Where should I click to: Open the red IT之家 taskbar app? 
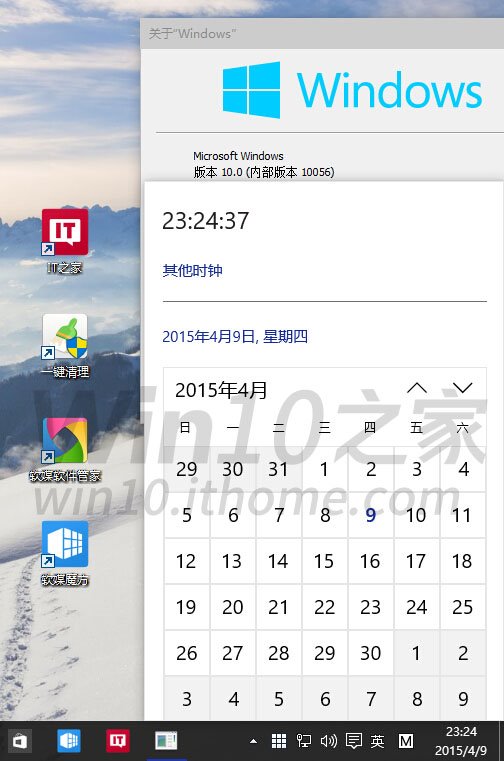pyautogui.click(x=118, y=741)
